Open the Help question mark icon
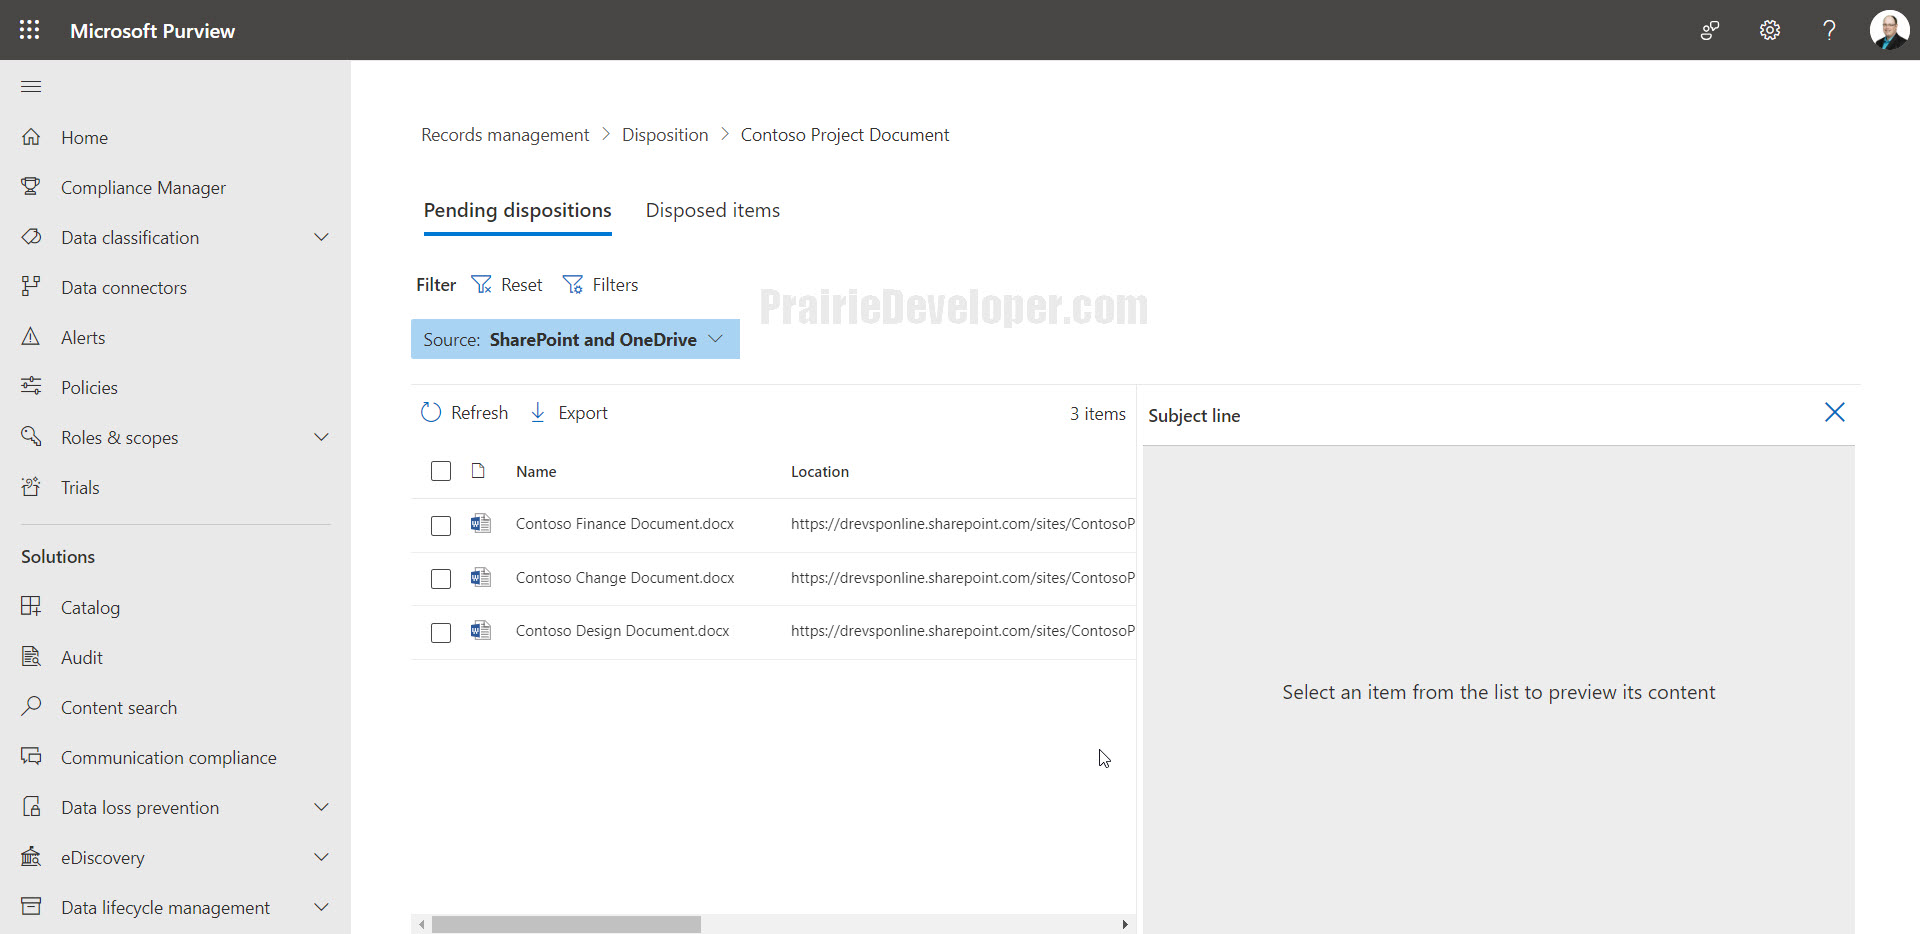Image resolution: width=1920 pixels, height=934 pixels. click(x=1829, y=30)
